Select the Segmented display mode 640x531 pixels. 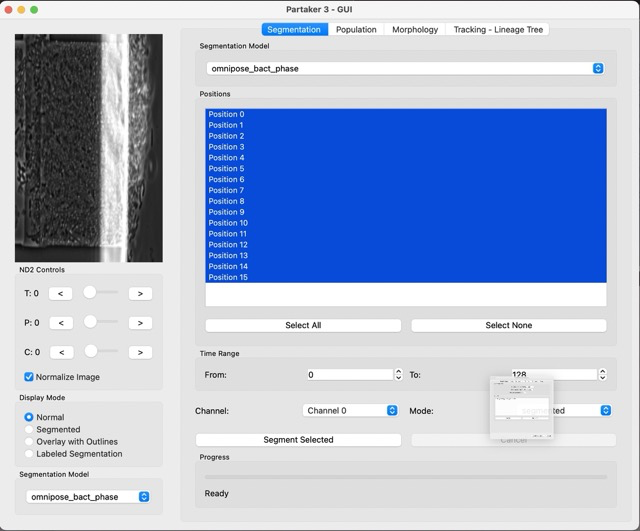point(29,429)
